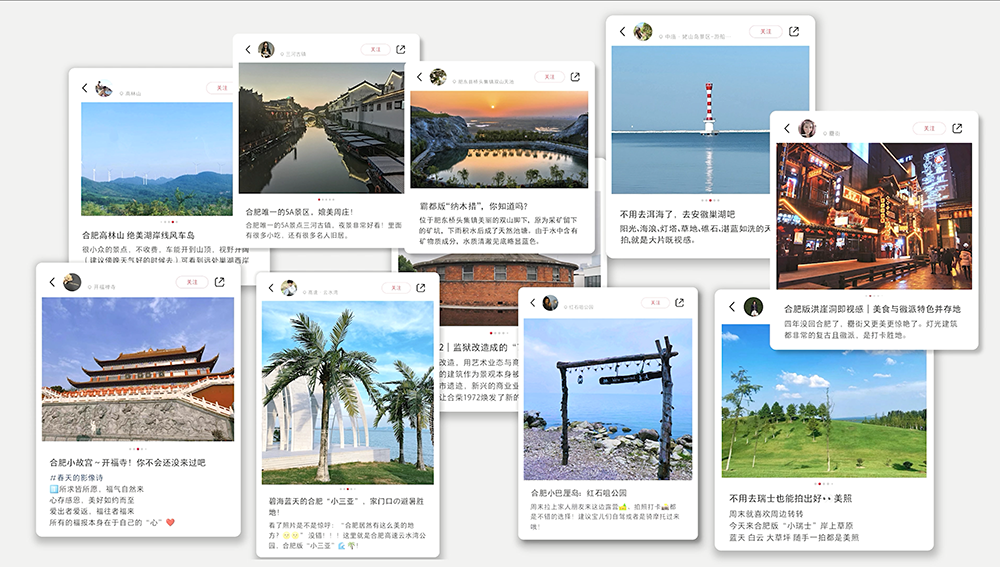1000x567 pixels.
Task: Open the wooden gate lakeshore photo
Action: pos(608,399)
